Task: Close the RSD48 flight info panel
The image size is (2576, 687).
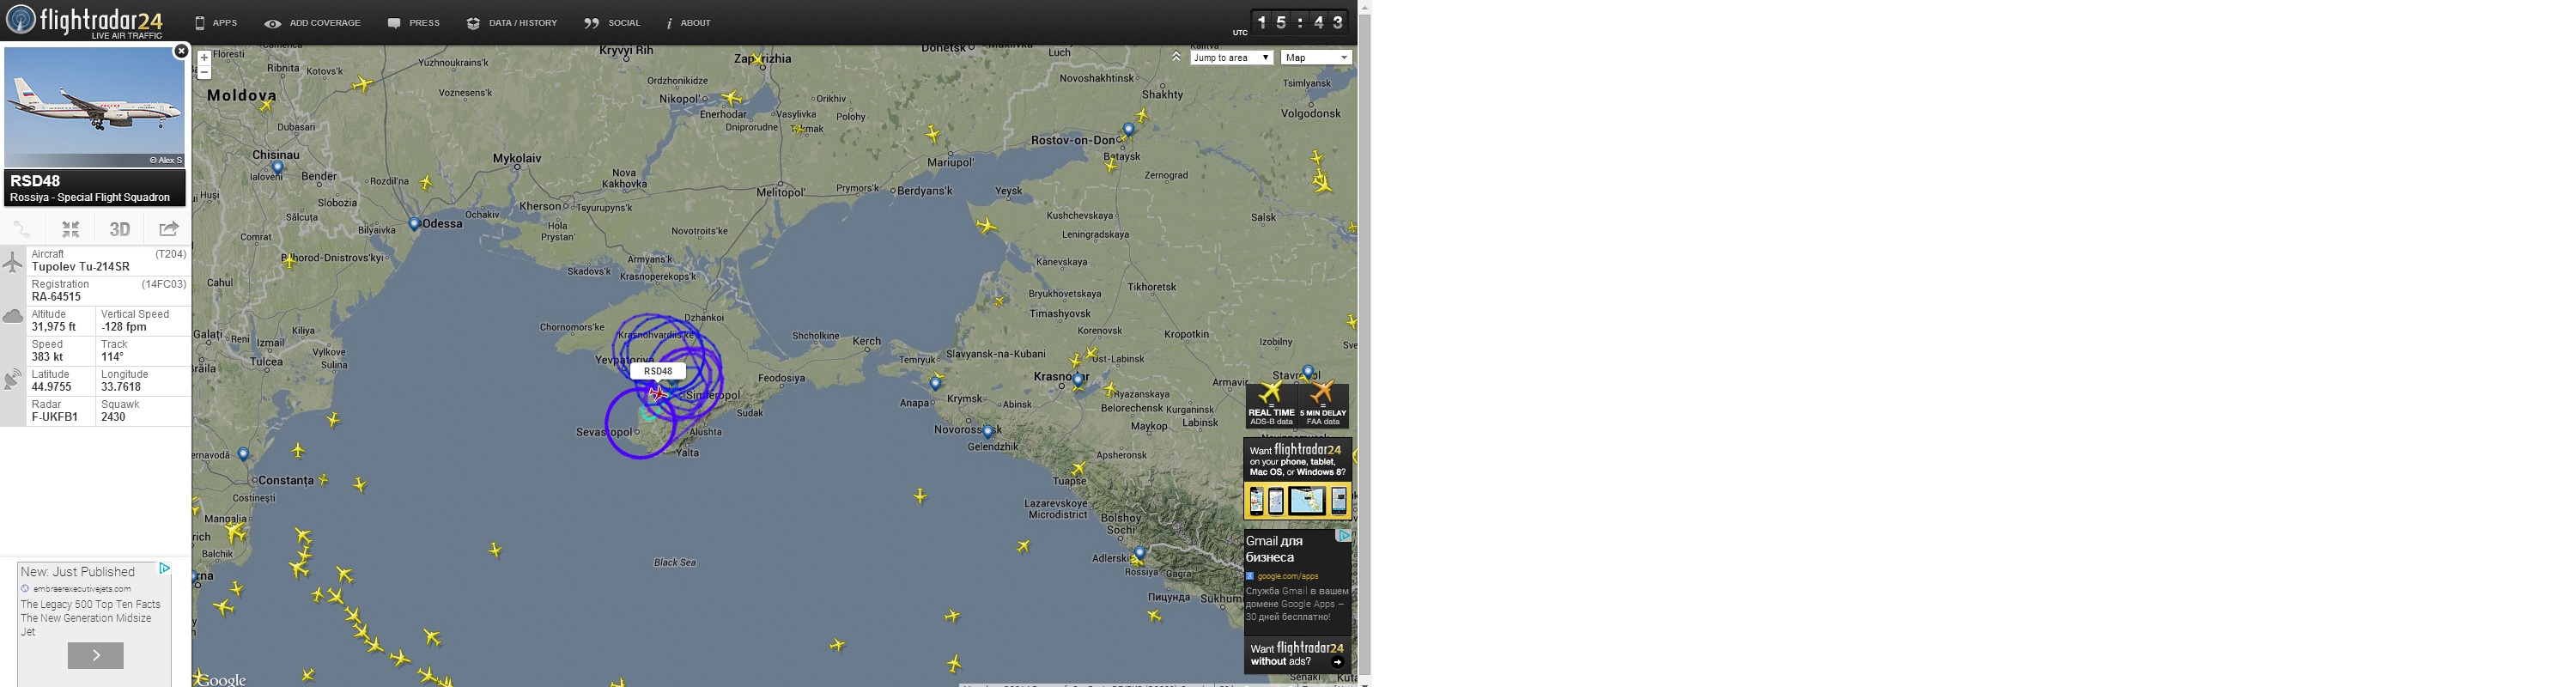Action: click(181, 51)
